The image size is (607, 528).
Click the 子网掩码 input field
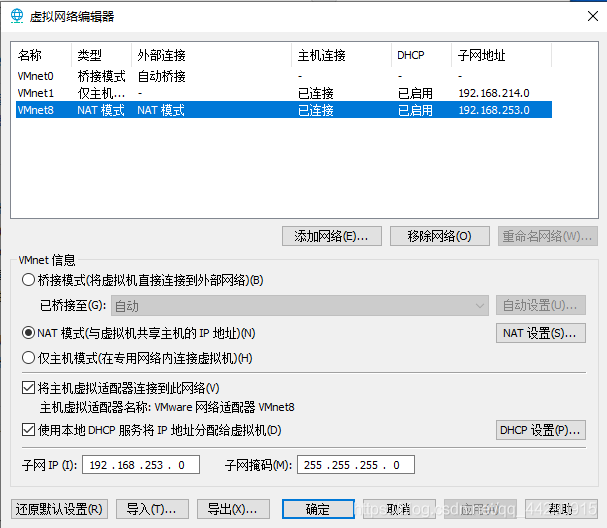pos(356,465)
